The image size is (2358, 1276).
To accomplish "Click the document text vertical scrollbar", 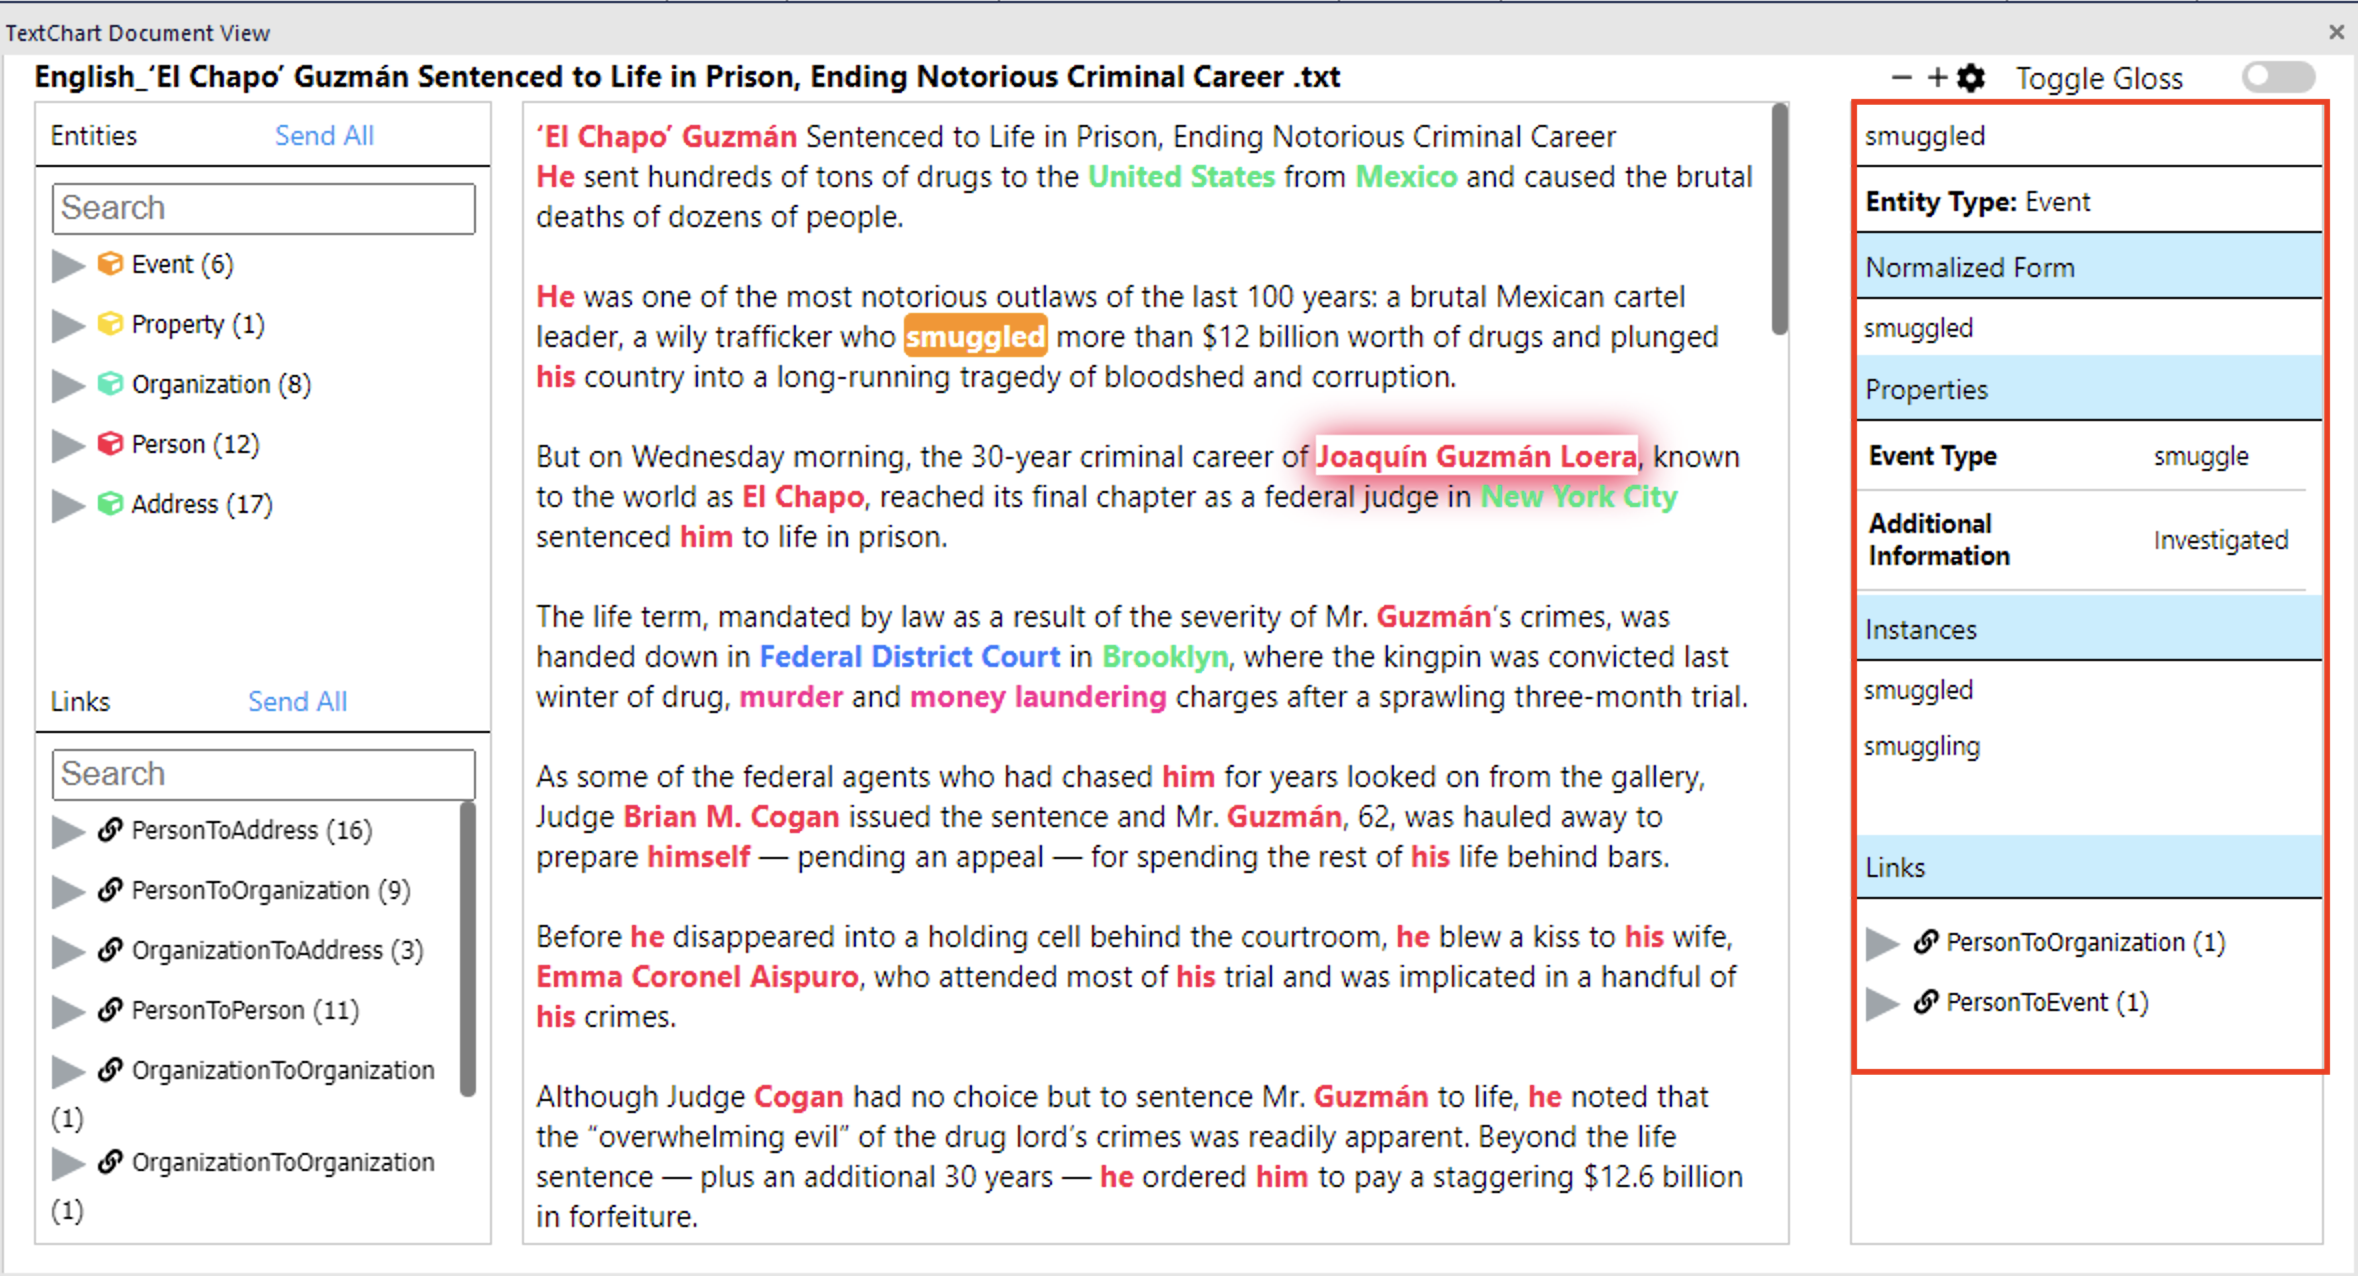I will pyautogui.click(x=1780, y=220).
